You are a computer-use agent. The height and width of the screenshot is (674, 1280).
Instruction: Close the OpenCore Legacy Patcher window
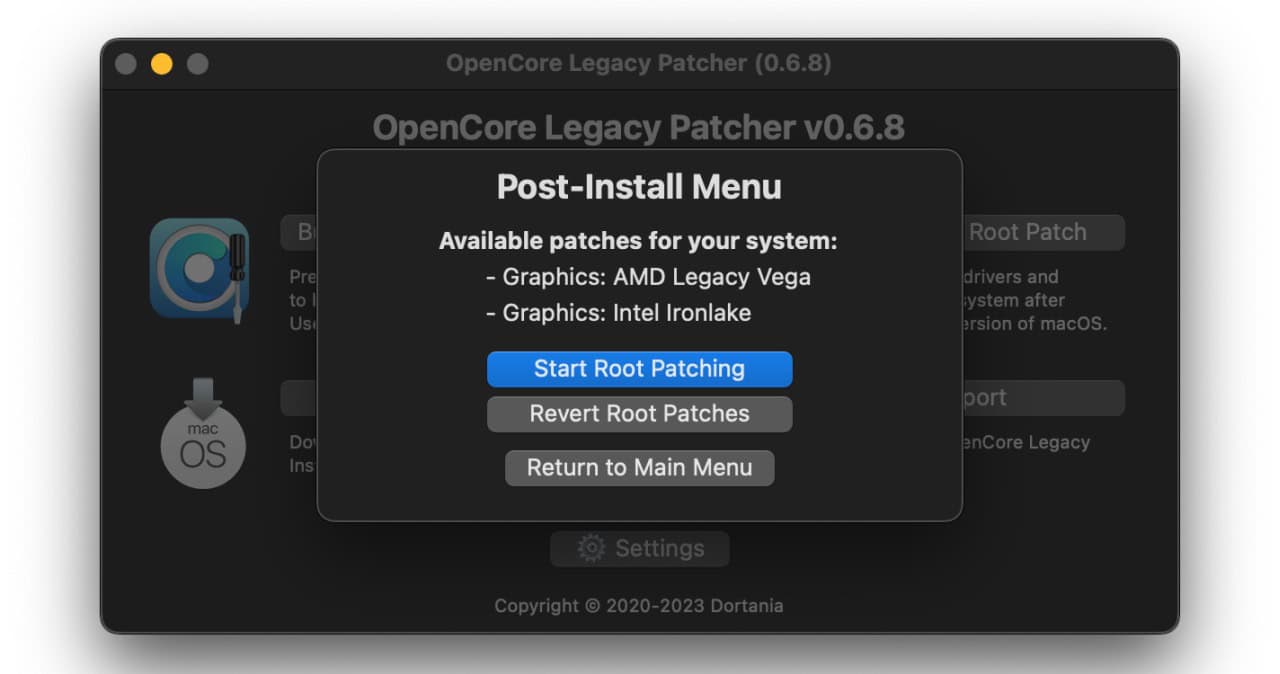125,64
